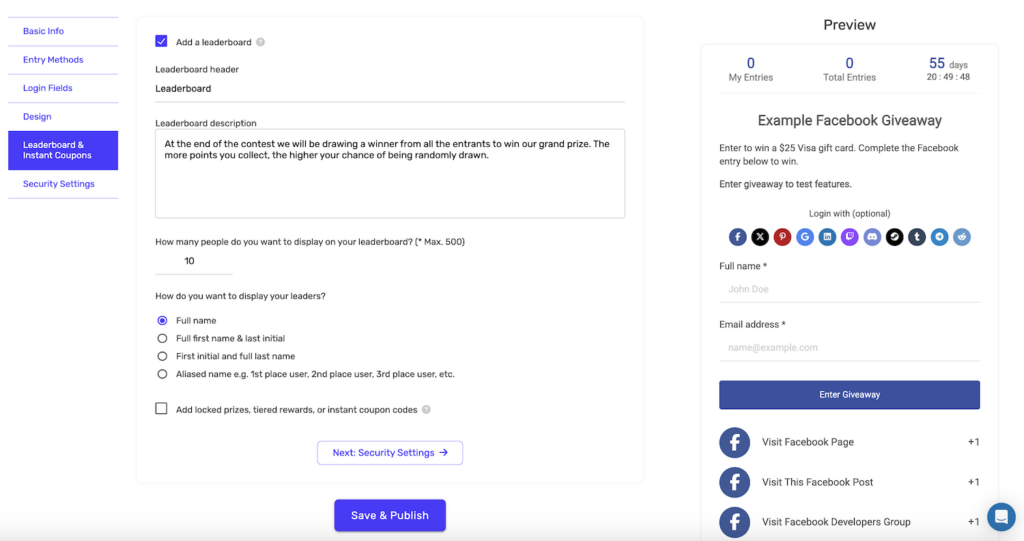Select Aliased name display option
This screenshot has height=541, width=1024.
pyautogui.click(x=162, y=374)
